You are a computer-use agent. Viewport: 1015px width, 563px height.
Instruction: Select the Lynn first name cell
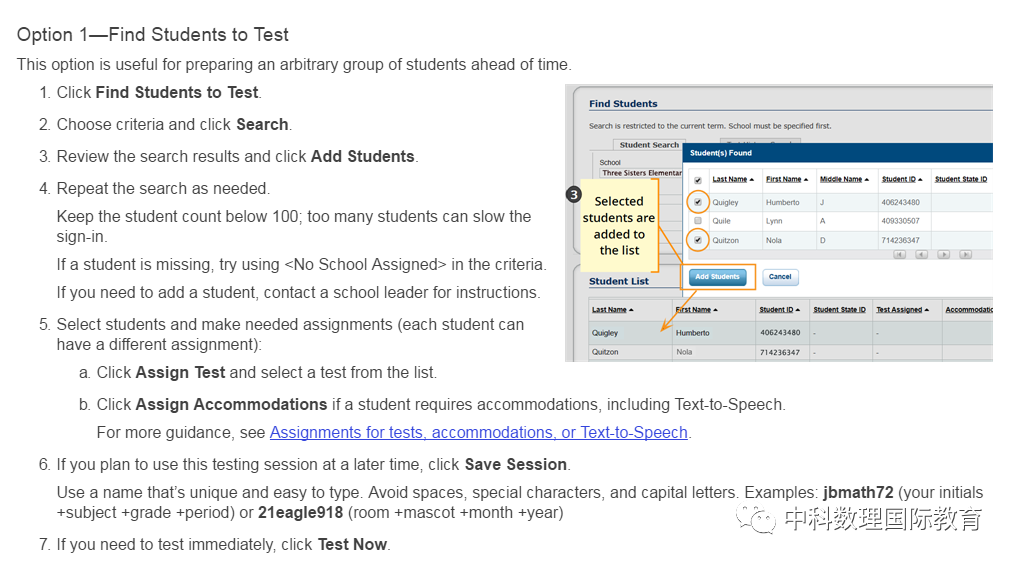(774, 221)
